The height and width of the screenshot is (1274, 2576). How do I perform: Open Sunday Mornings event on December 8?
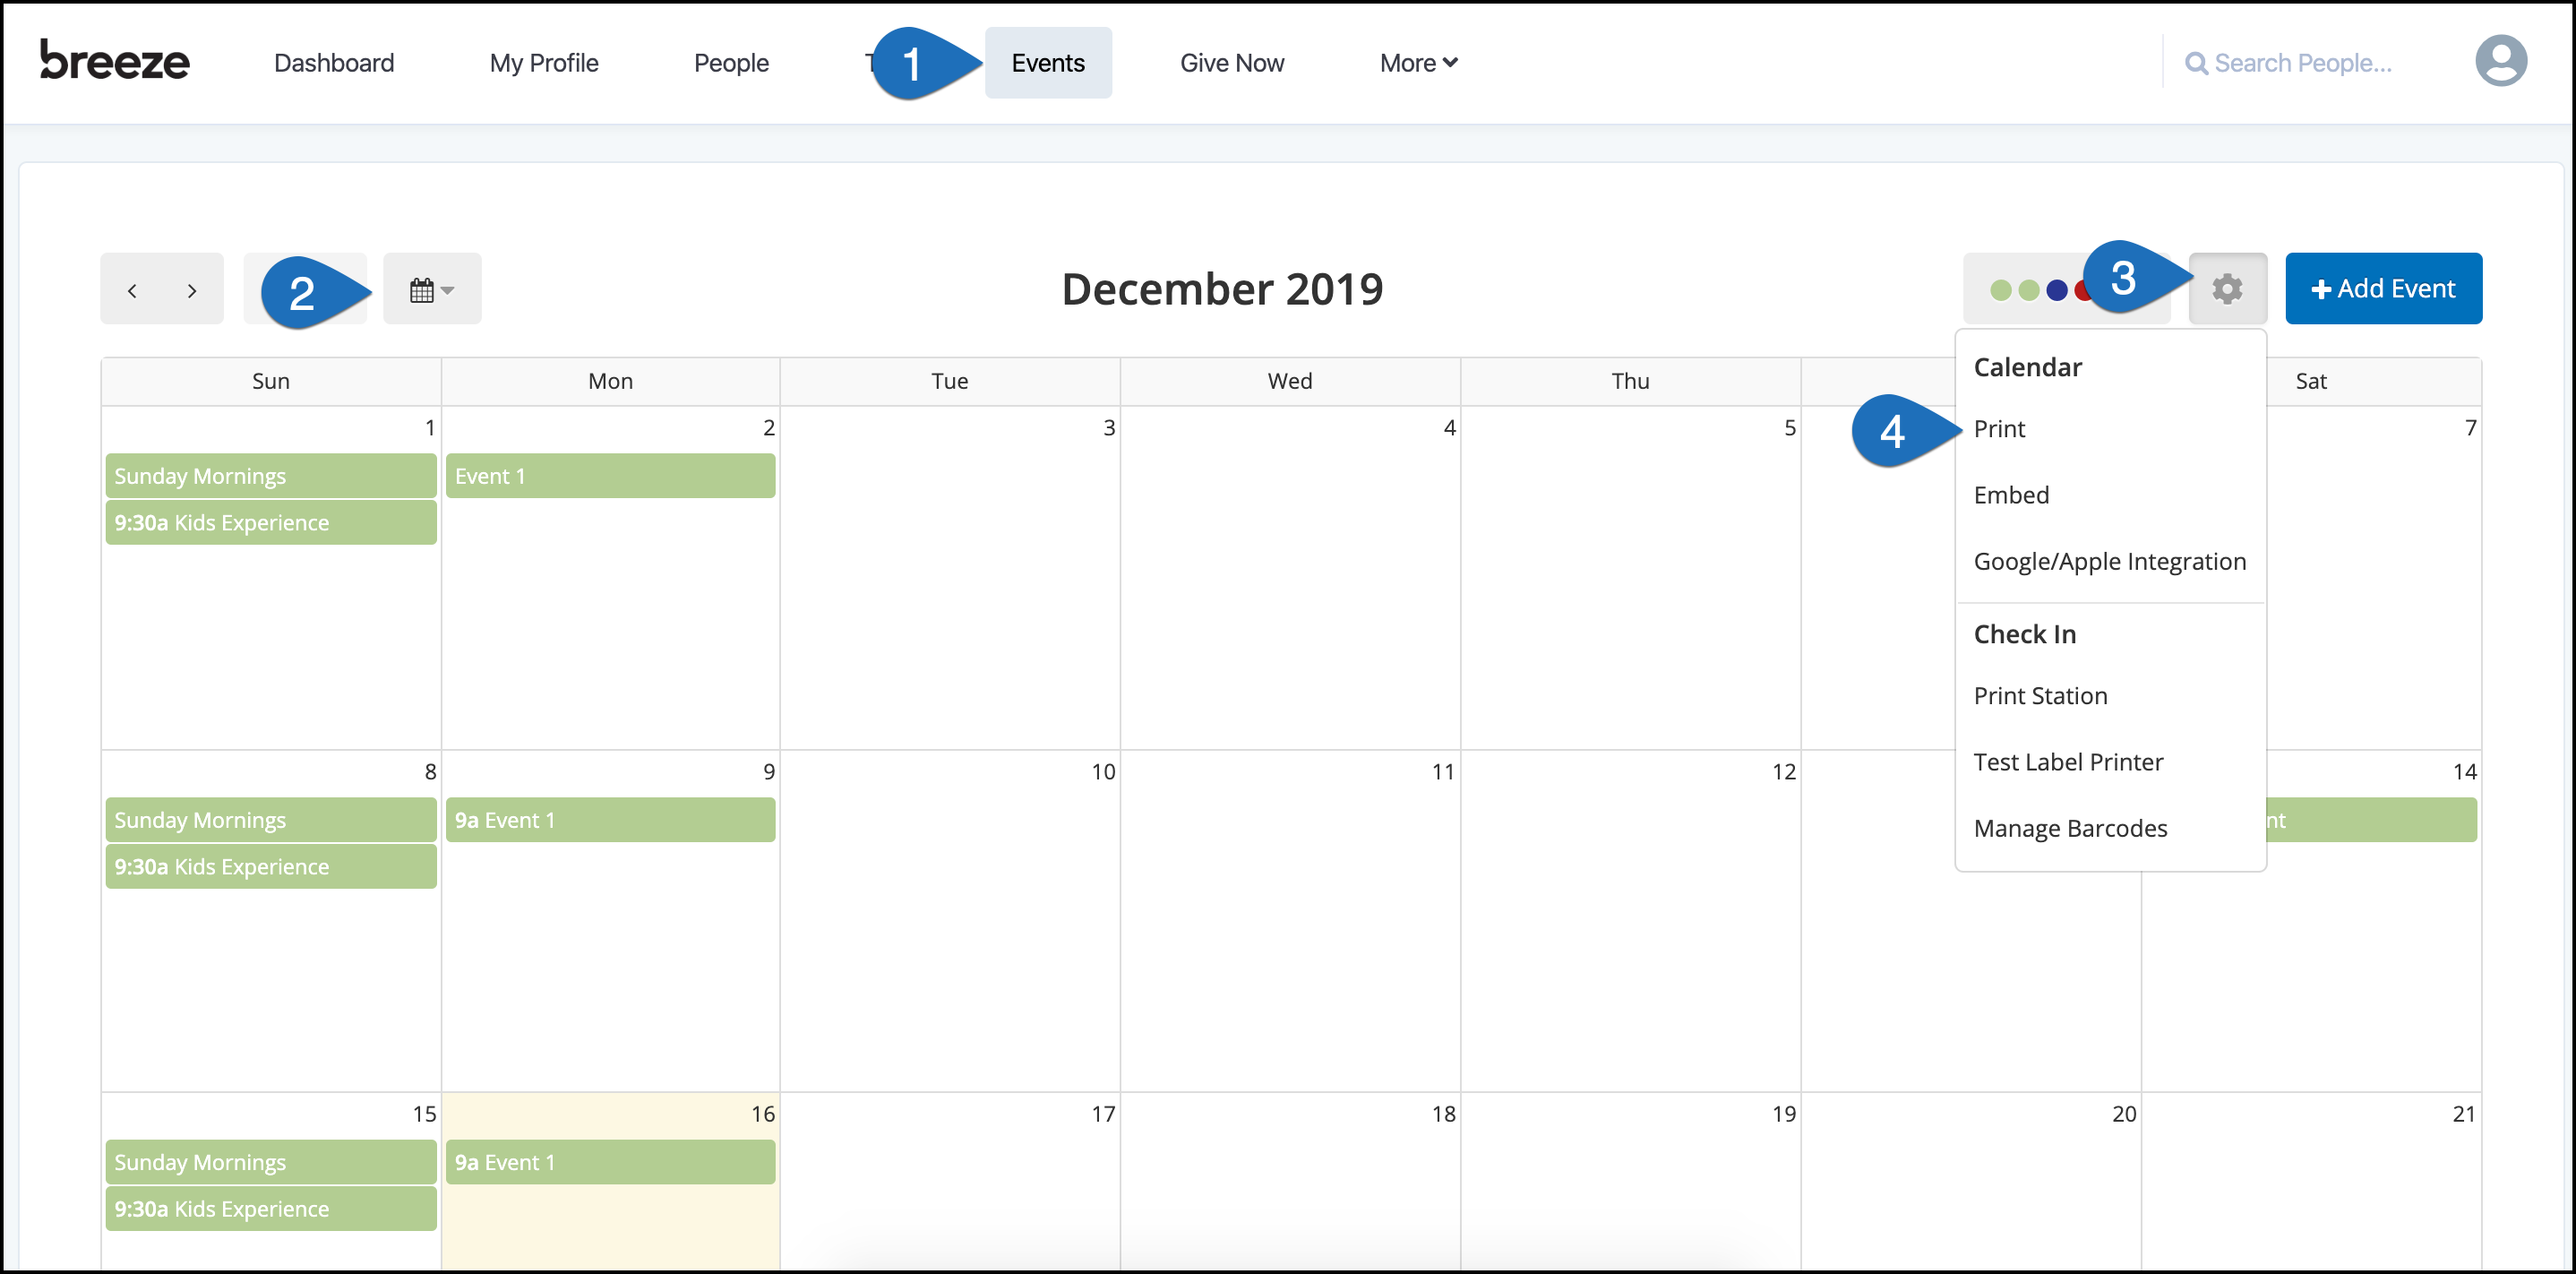(271, 820)
